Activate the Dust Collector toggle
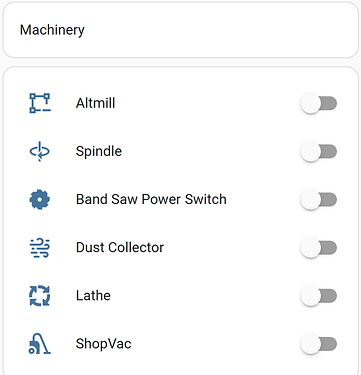The image size is (361, 375). [x=319, y=248]
